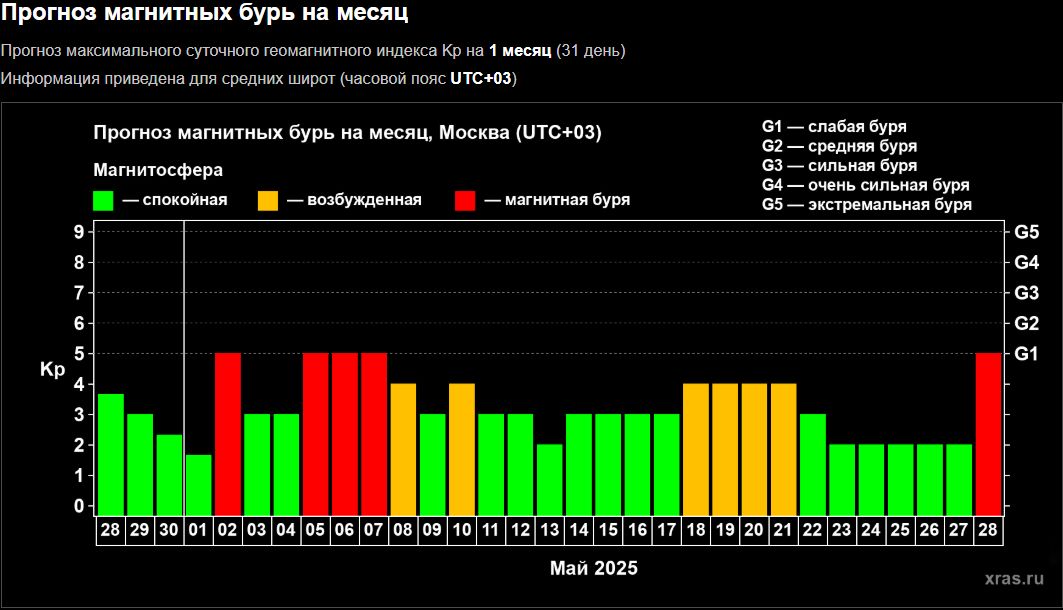Screen dimensions: 1063x610
Task: Click the G5 label on the right axis
Action: (x=1026, y=232)
